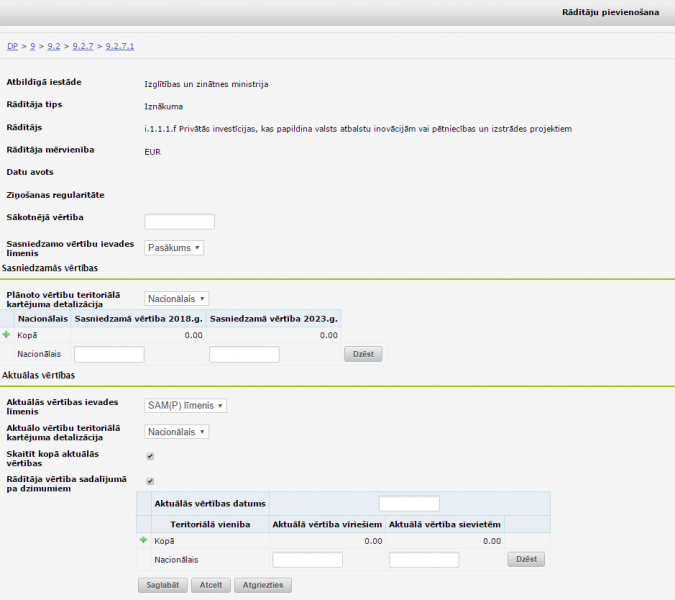Open the 9.2 breadcrumb link
Image resolution: width=675 pixels, height=600 pixels.
click(54, 46)
